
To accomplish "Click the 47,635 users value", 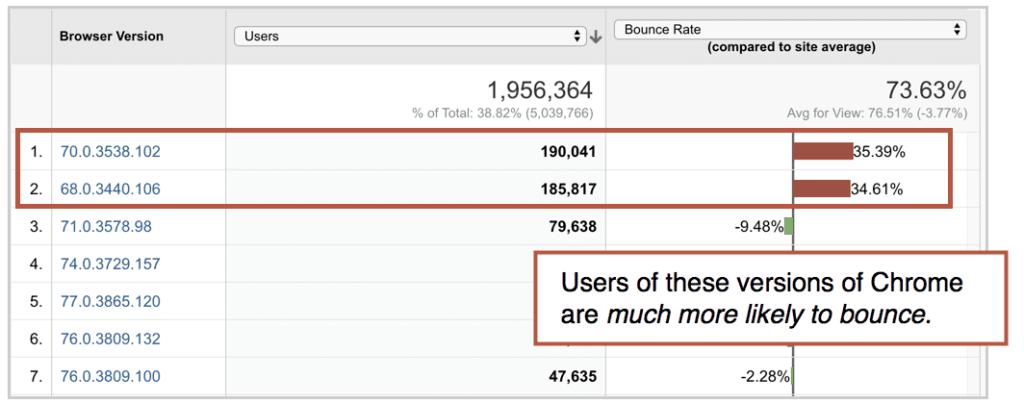I will pyautogui.click(x=570, y=377).
